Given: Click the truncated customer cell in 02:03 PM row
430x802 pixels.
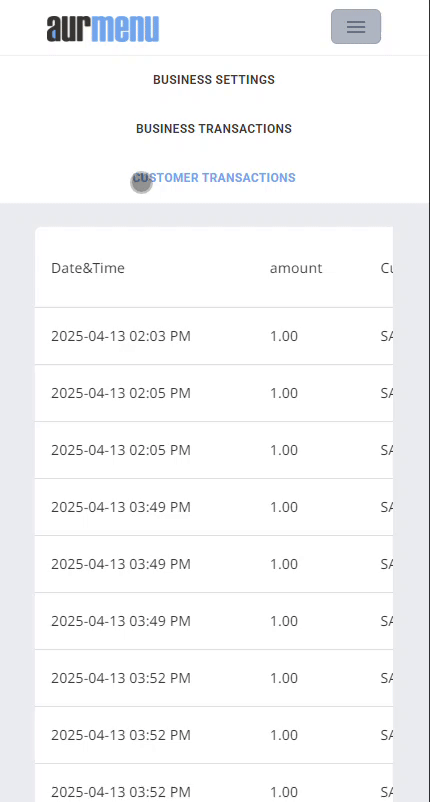Looking at the screenshot, I should [387, 336].
